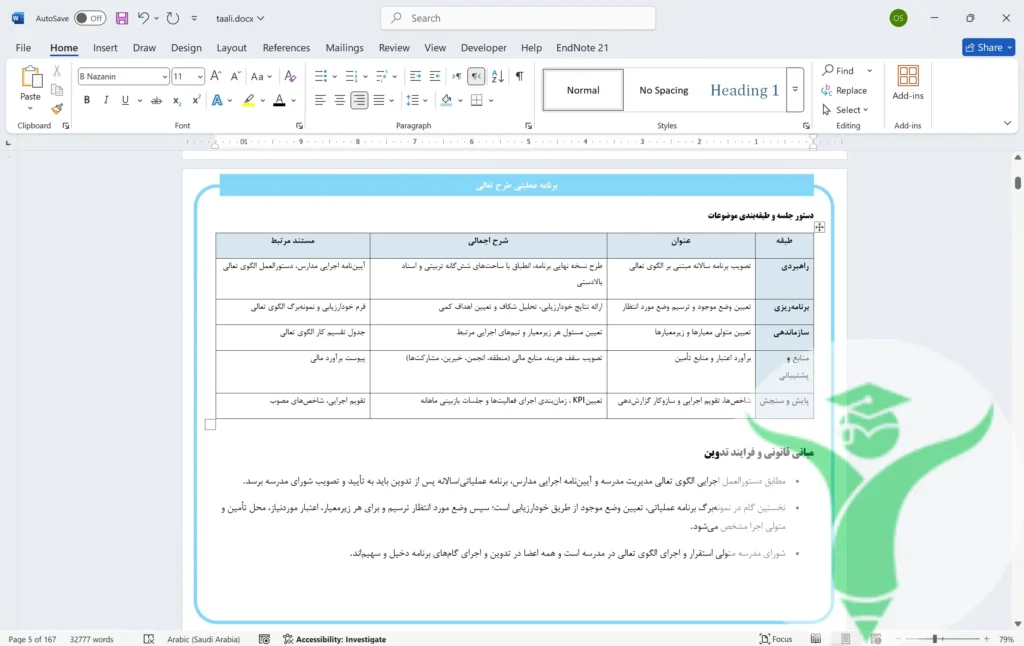Image resolution: width=1024 pixels, height=646 pixels.
Task: Open numbering list dropdown arrow
Action: (364, 77)
